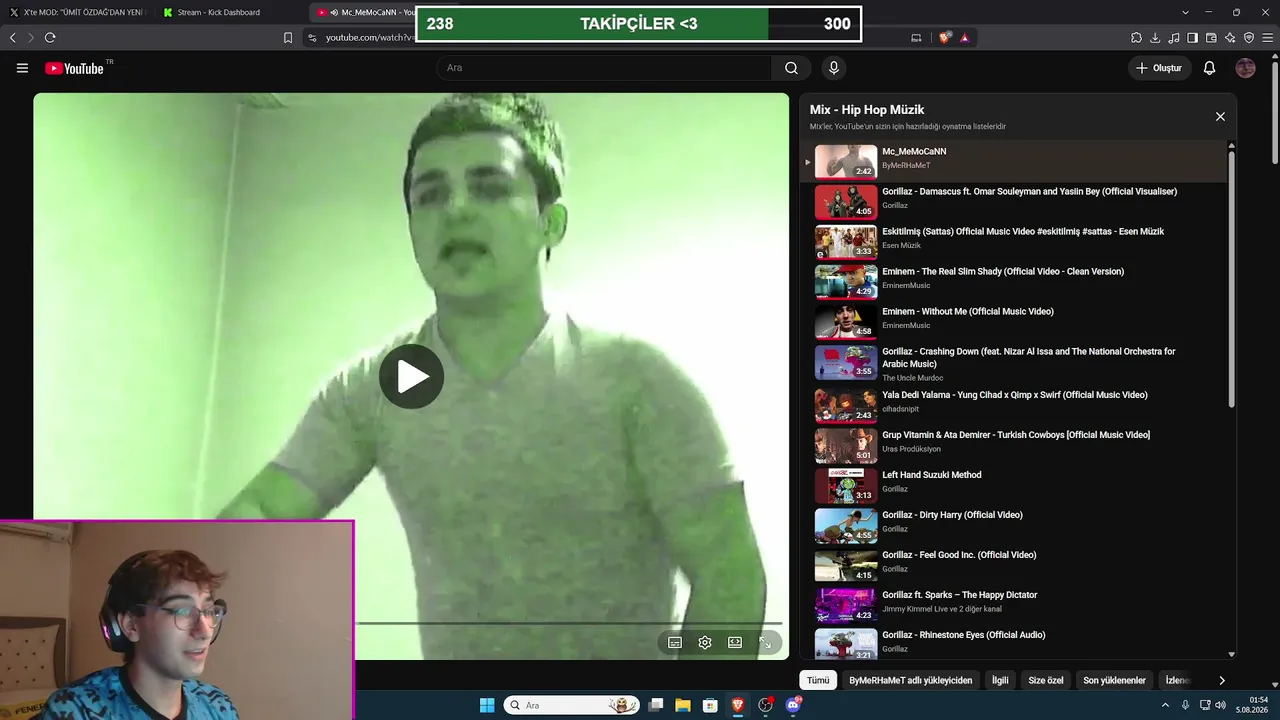The image size is (1280, 720).
Task: Click the Windows taskbar Ara search box
Action: click(x=572, y=705)
